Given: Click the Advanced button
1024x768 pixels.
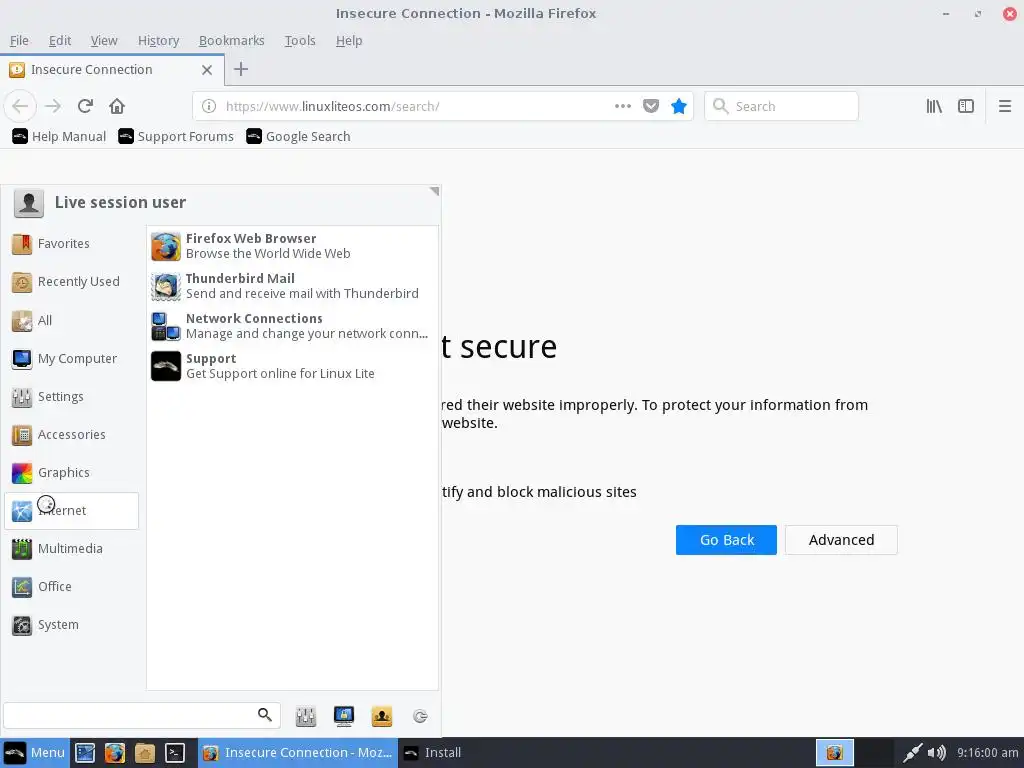Looking at the screenshot, I should 841,540.
